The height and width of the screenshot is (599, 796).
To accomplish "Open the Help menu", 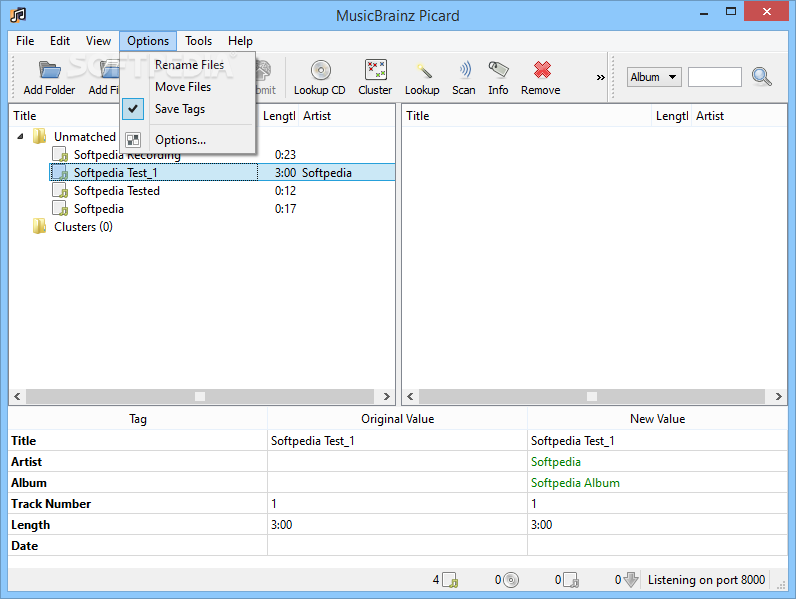I will pos(240,41).
